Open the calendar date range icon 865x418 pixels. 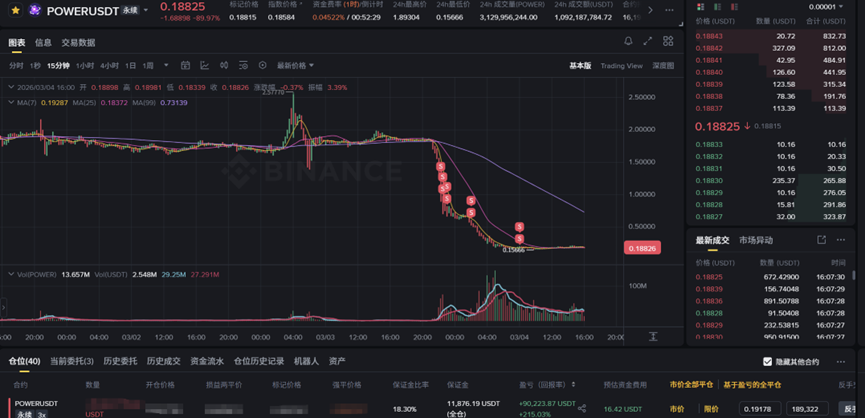pos(185,65)
